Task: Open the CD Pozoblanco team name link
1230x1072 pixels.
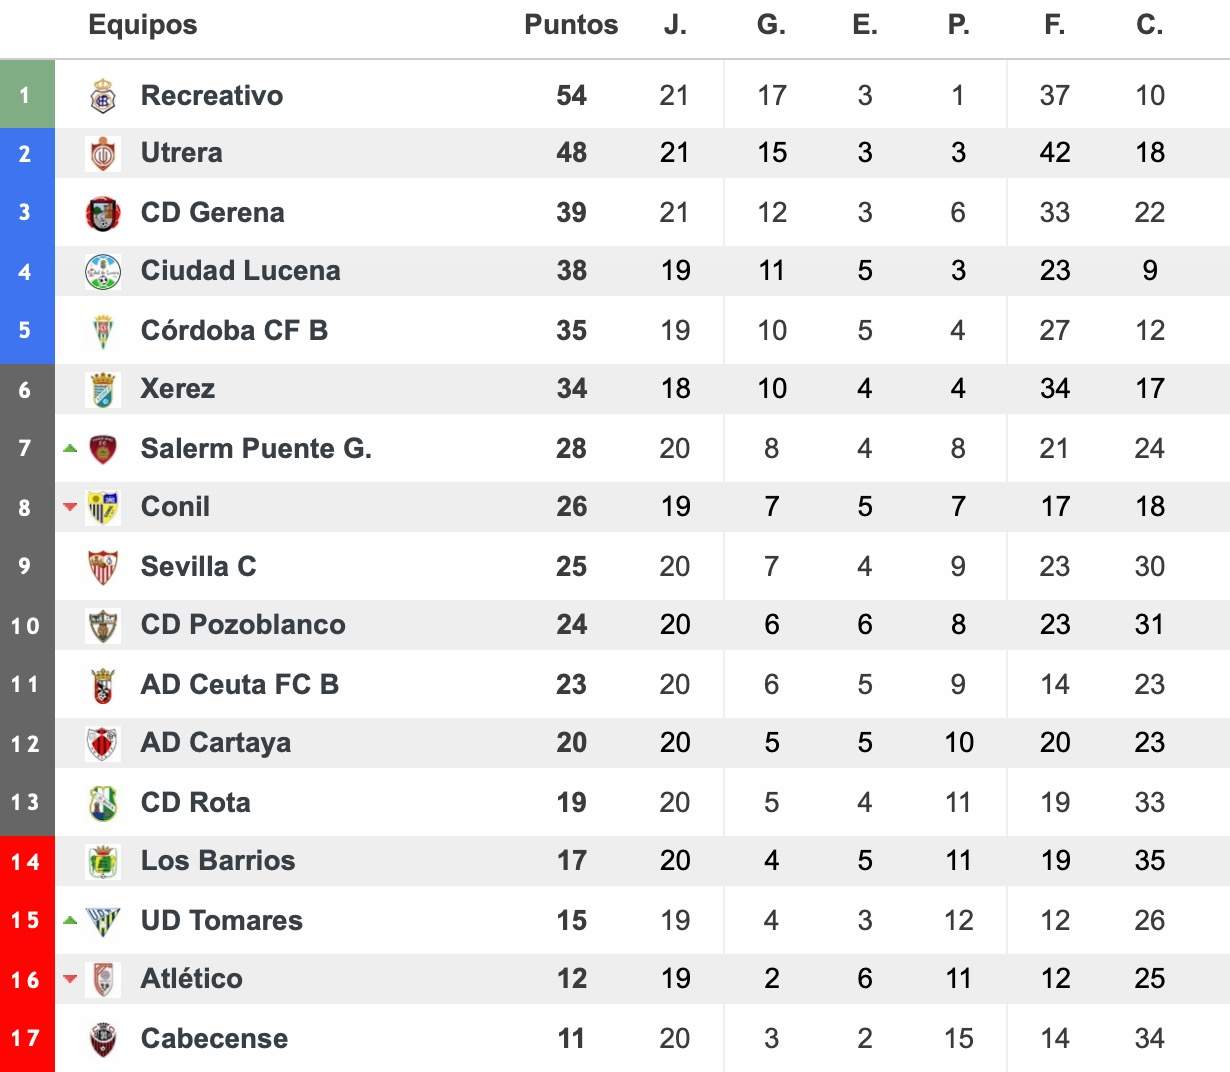Action: (243, 625)
